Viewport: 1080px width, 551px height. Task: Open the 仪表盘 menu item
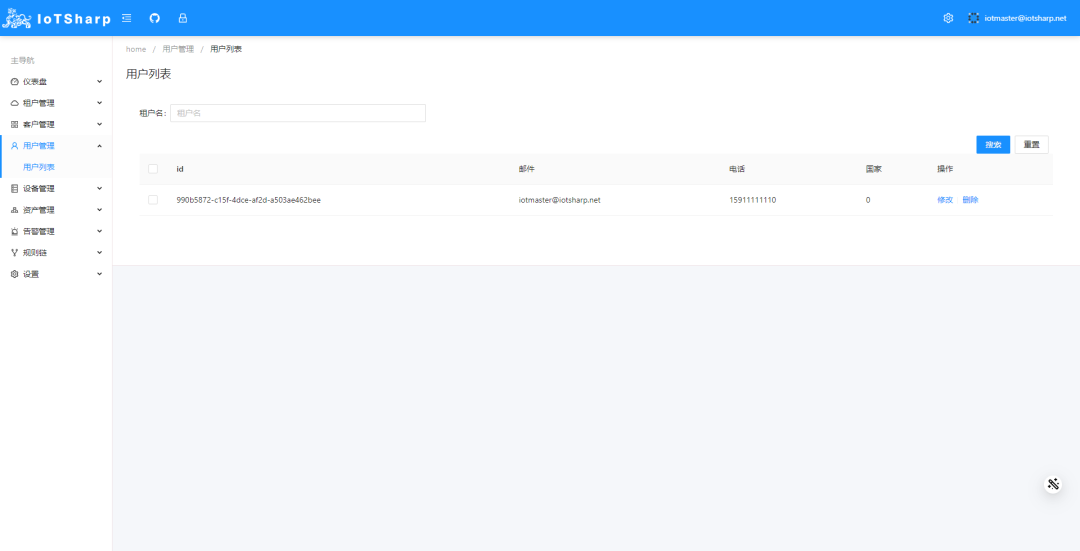(x=56, y=82)
